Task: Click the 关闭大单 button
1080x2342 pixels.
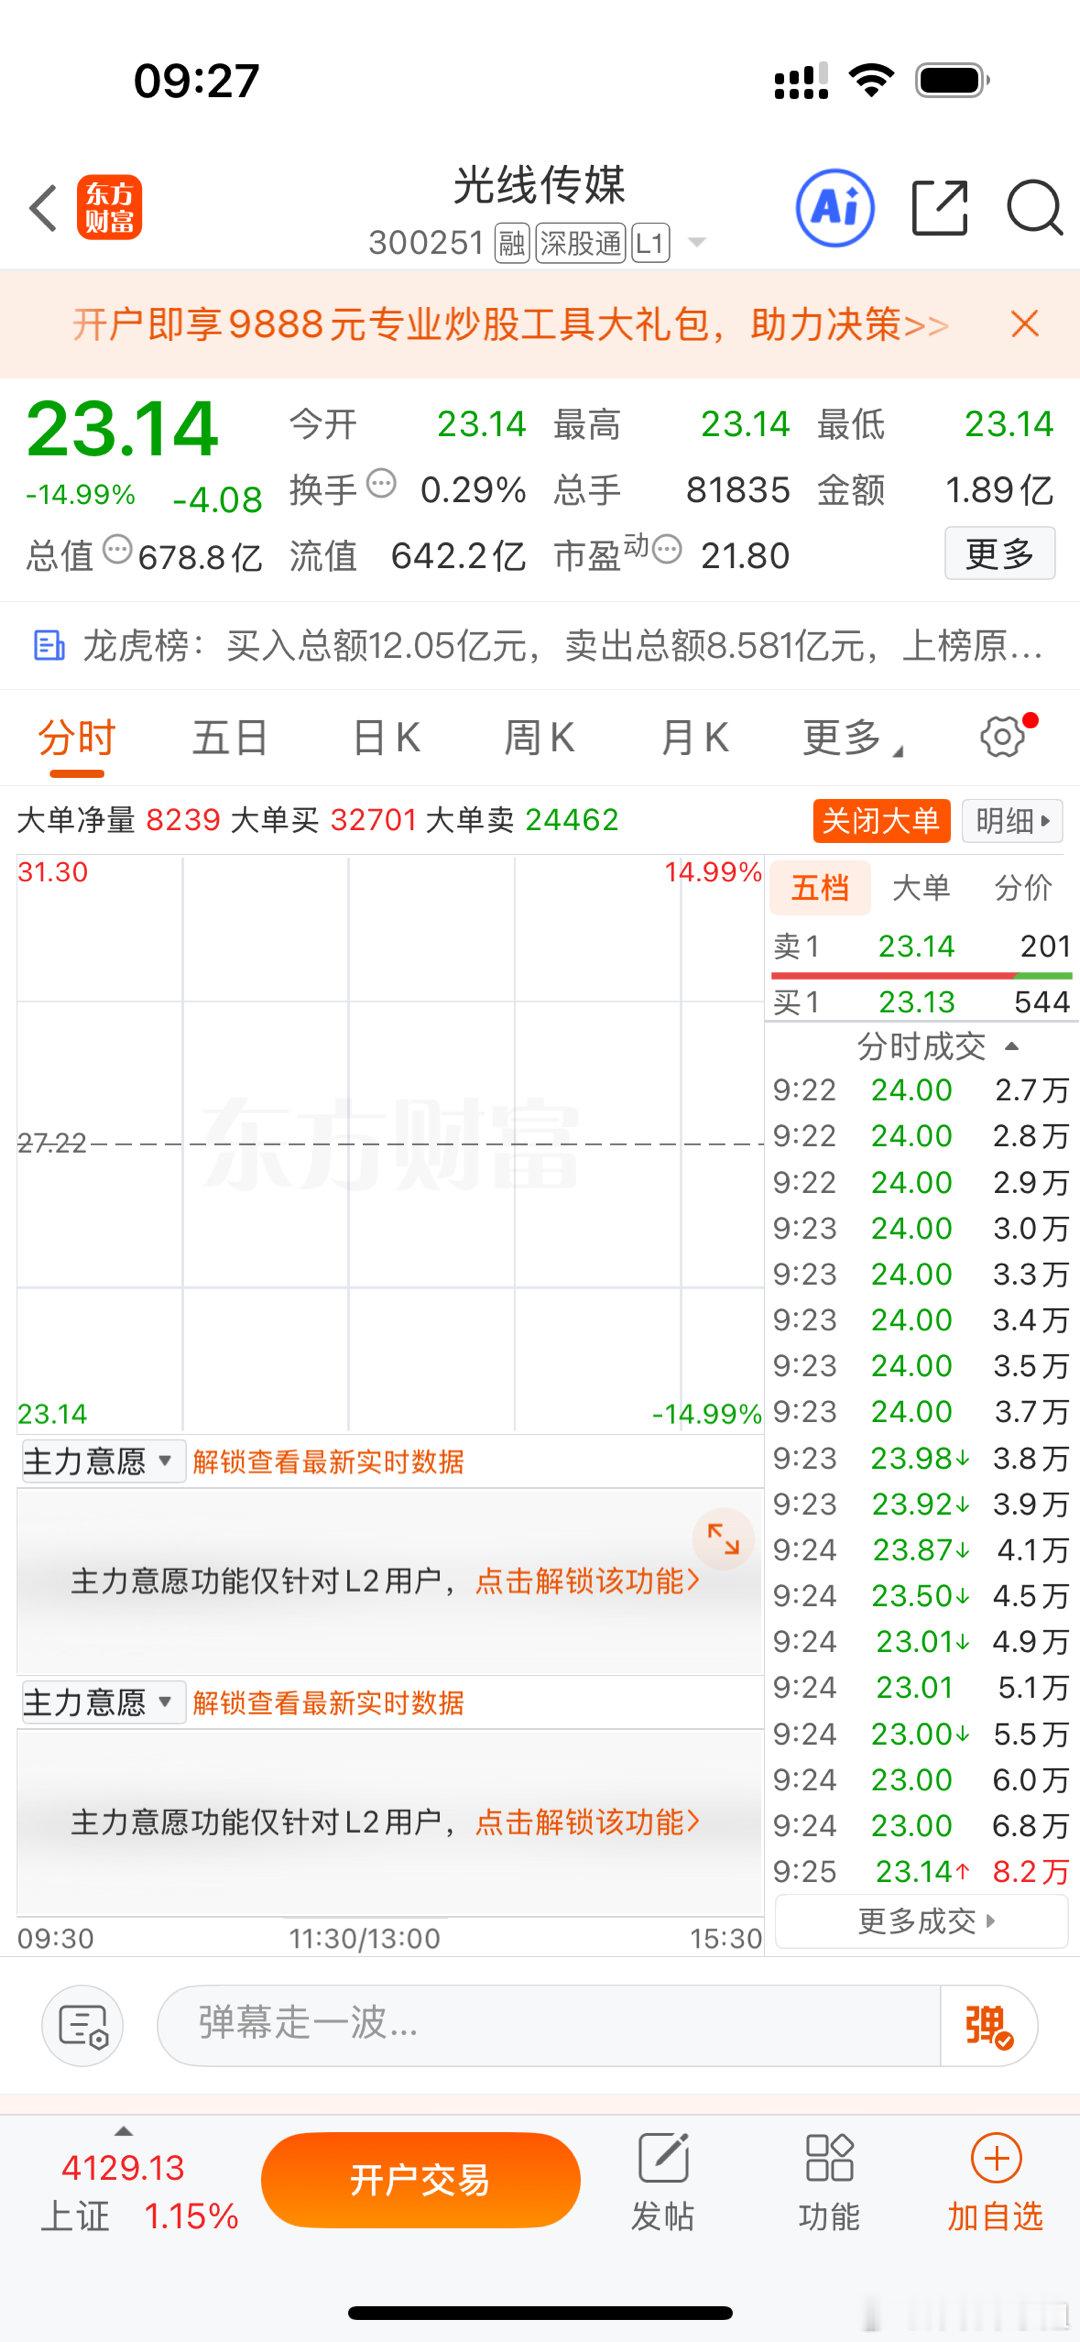Action: [881, 821]
